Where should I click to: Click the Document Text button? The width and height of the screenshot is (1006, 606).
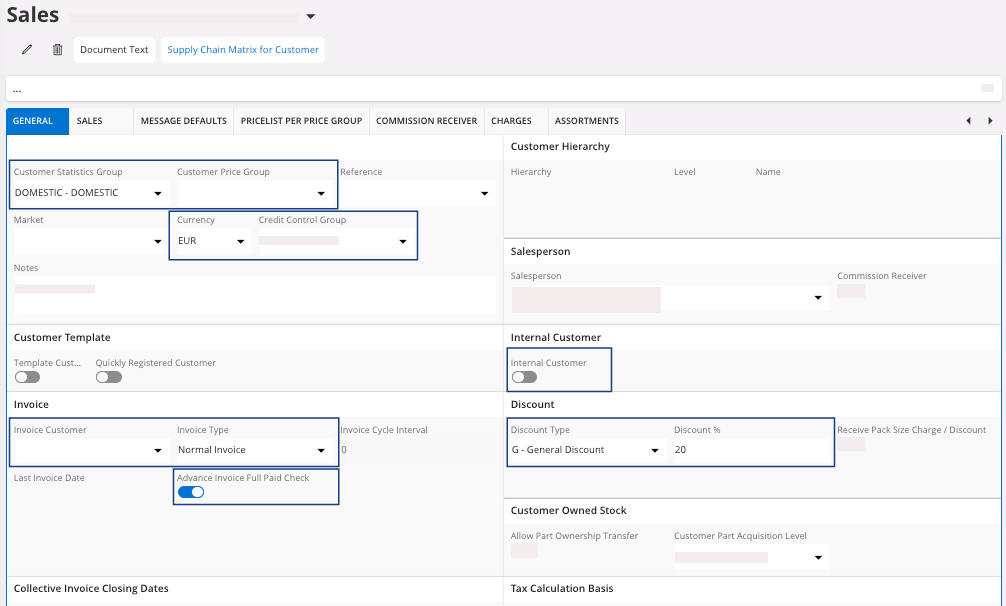pyautogui.click(x=114, y=50)
